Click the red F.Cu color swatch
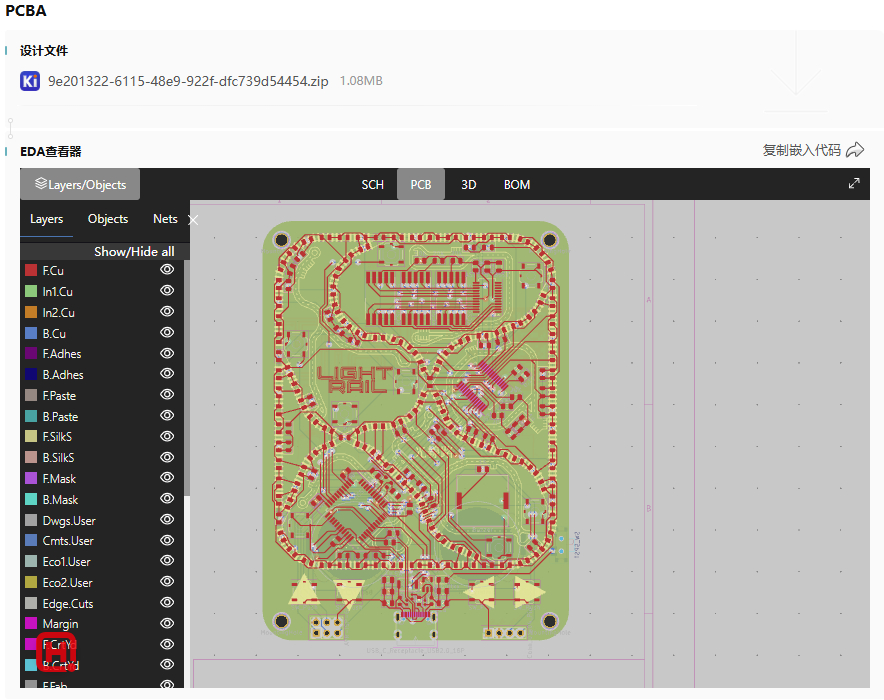This screenshot has height=700, width=884. (31, 271)
